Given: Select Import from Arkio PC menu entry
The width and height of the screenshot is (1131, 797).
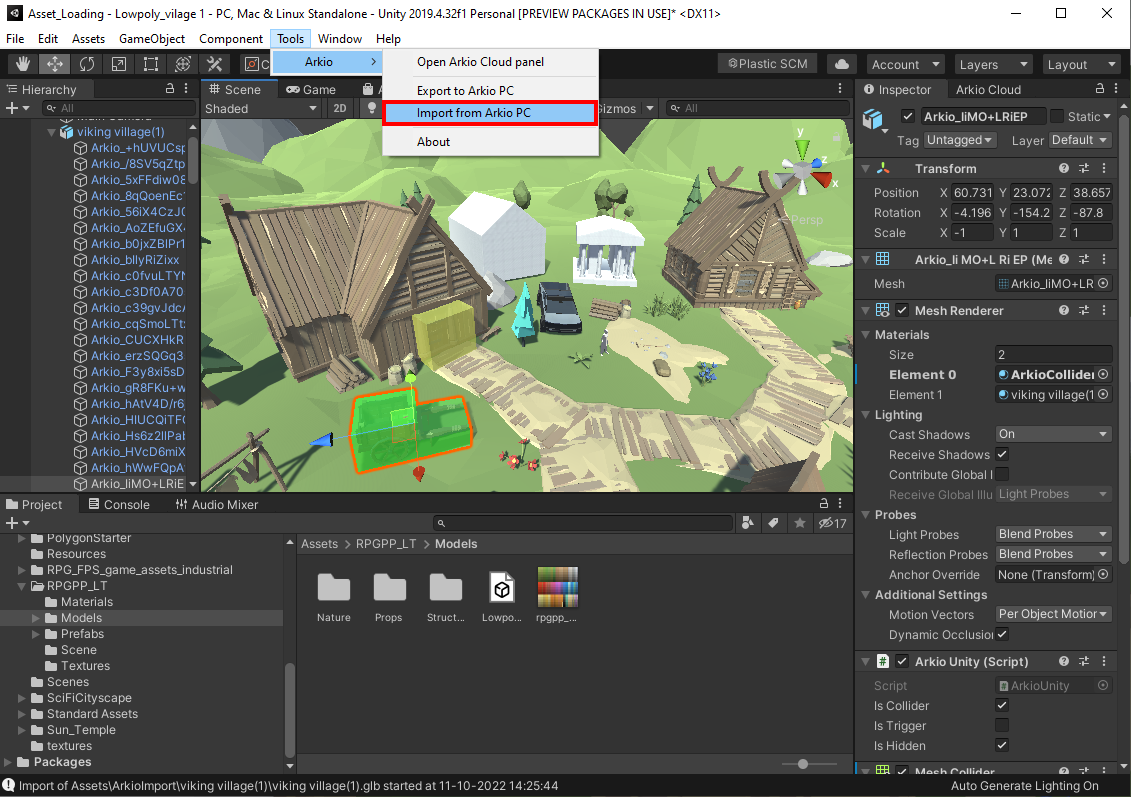Looking at the screenshot, I should (490, 113).
